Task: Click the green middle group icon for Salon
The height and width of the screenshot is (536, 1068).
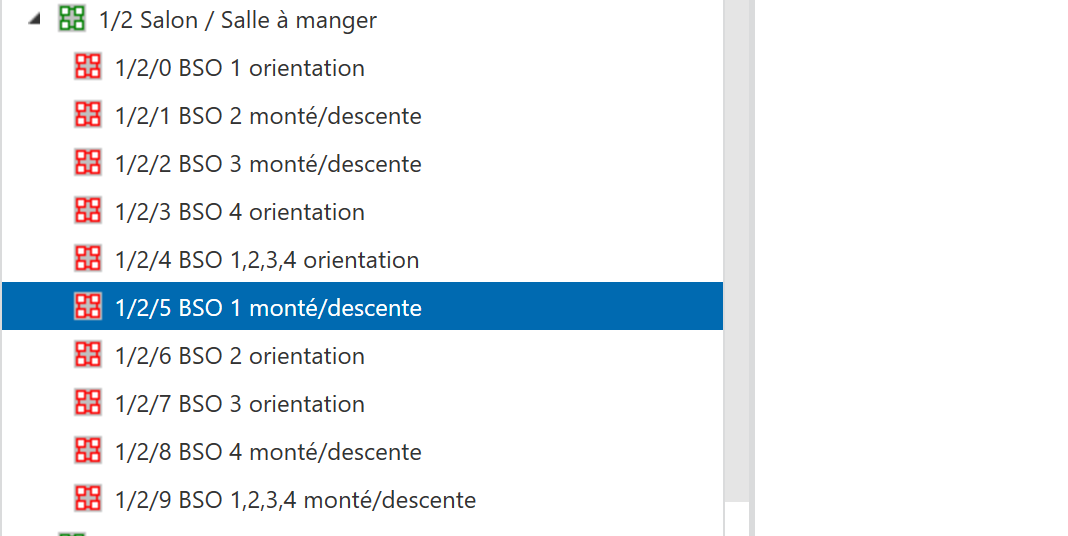Action: coord(71,19)
